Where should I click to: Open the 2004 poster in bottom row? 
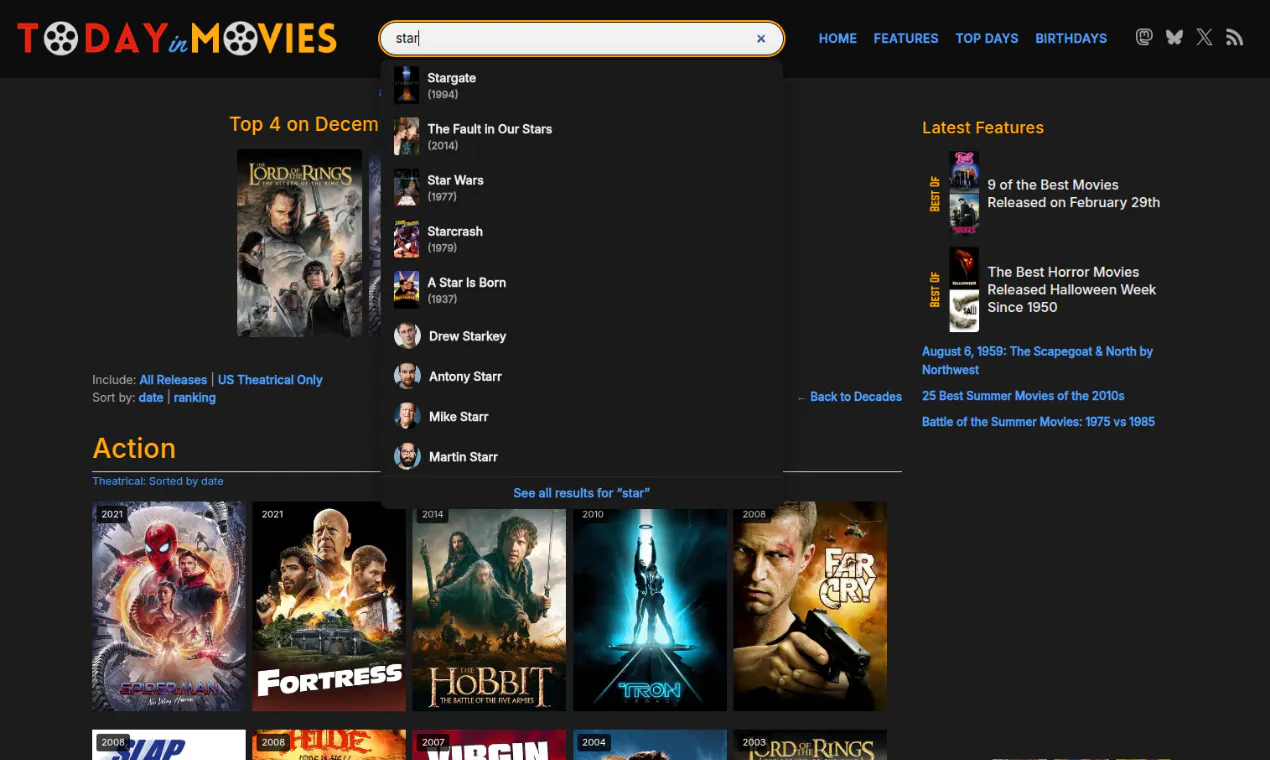(x=650, y=745)
